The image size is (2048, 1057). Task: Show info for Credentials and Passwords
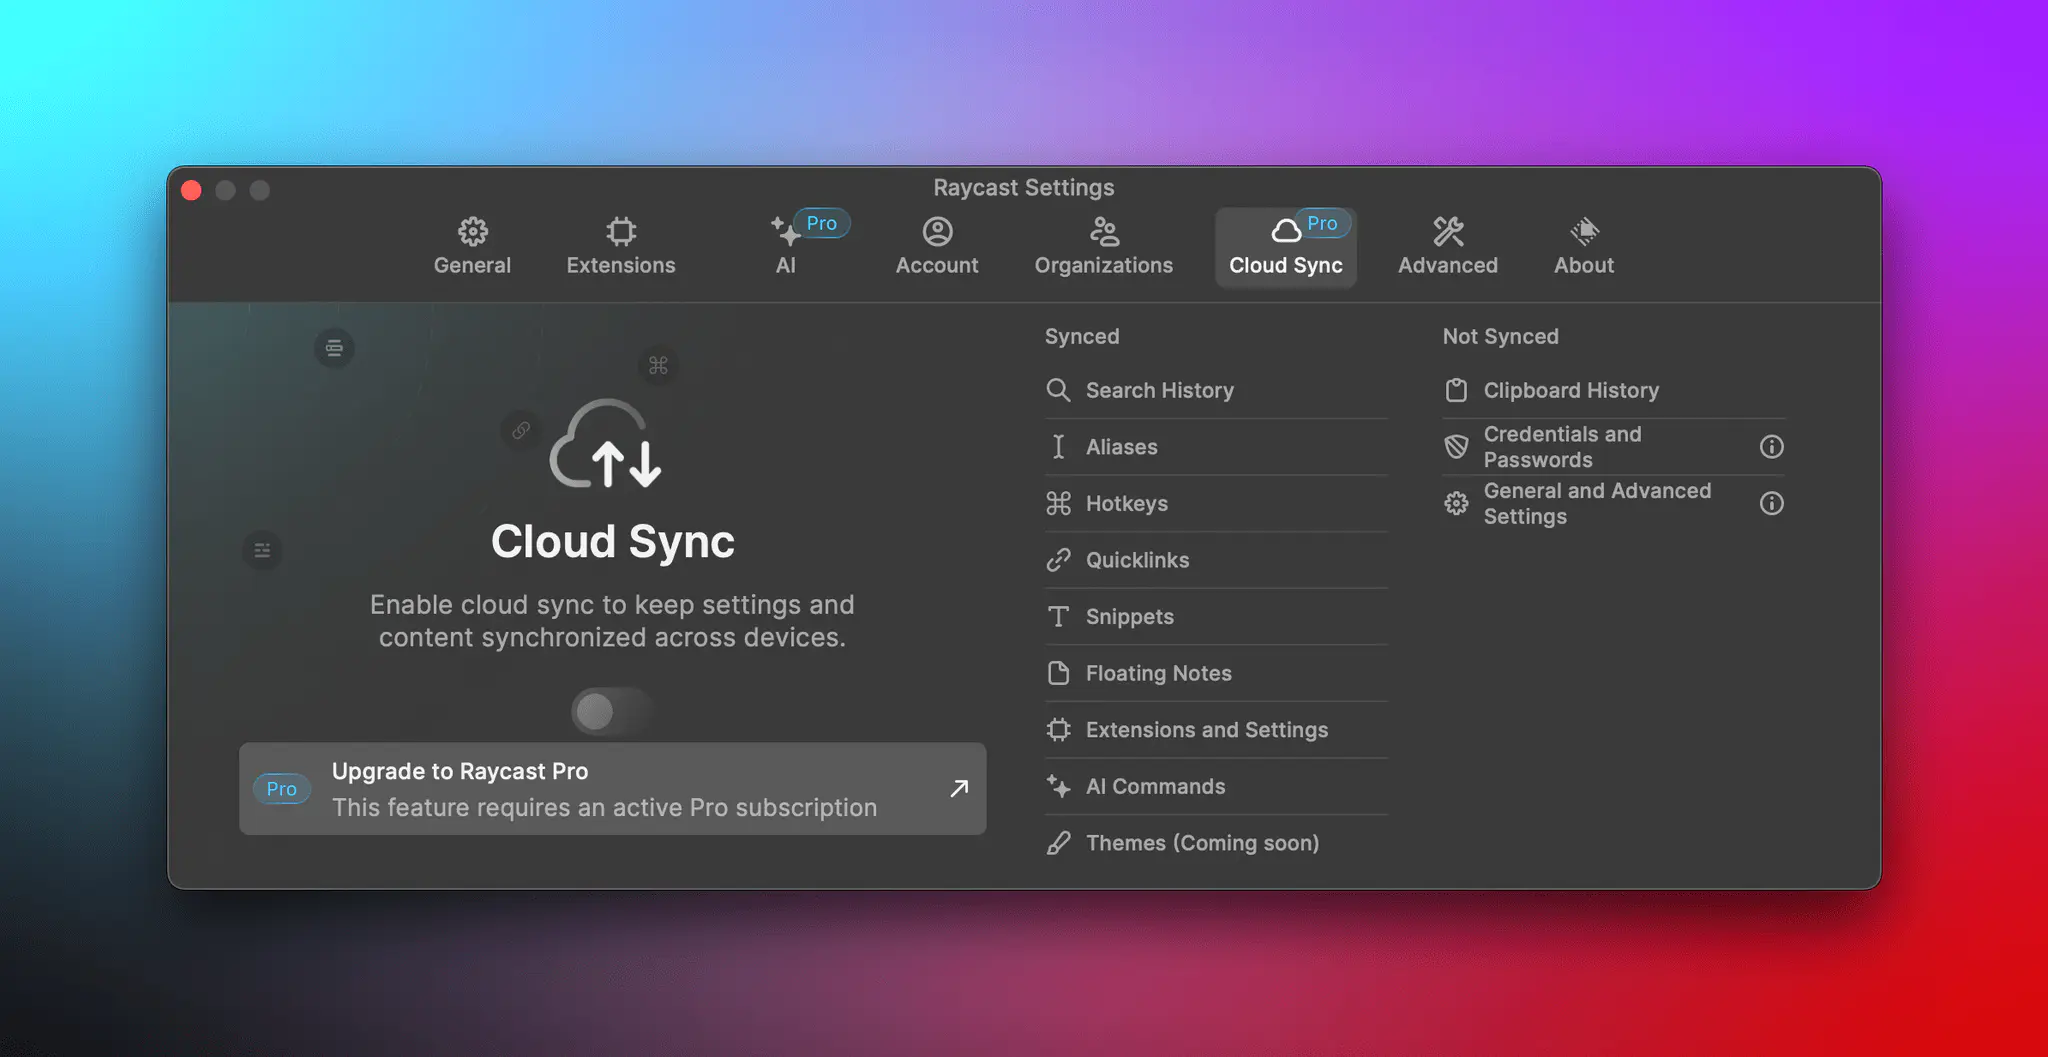(x=1771, y=447)
